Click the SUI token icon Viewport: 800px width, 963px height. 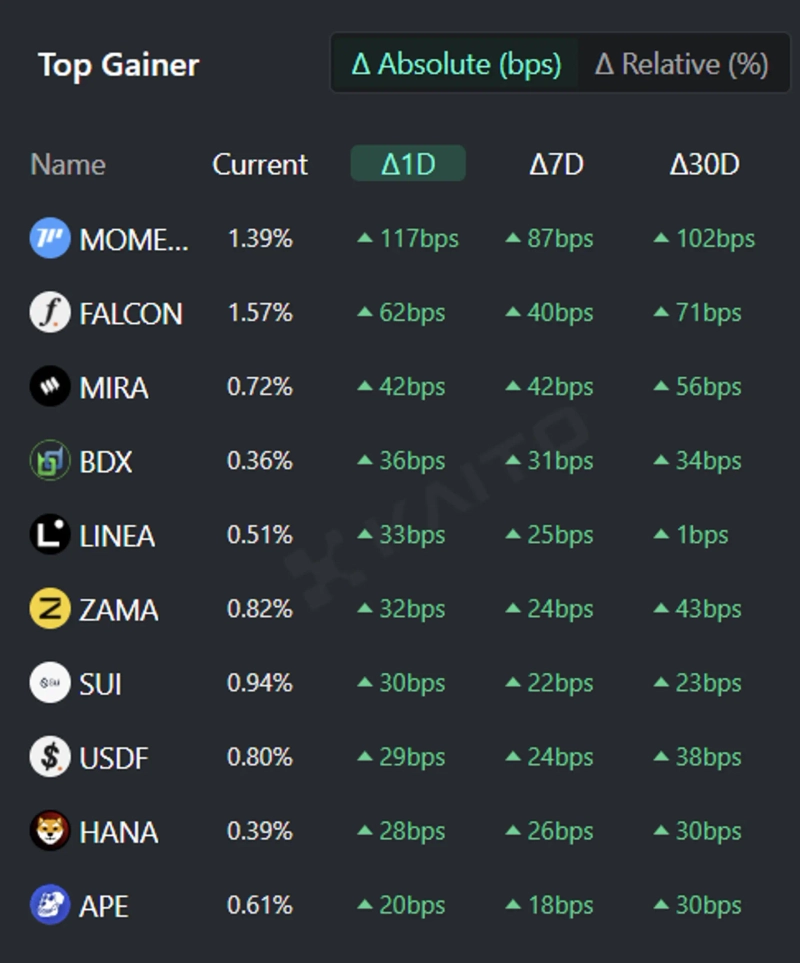pyautogui.click(x=50, y=683)
